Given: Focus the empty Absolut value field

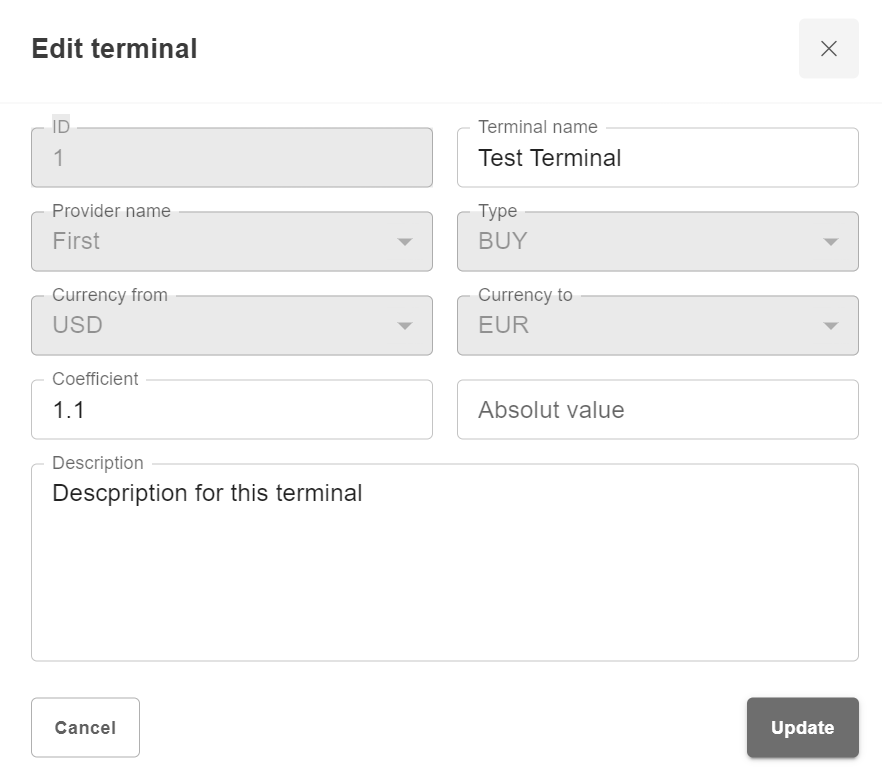Looking at the screenshot, I should coord(657,410).
